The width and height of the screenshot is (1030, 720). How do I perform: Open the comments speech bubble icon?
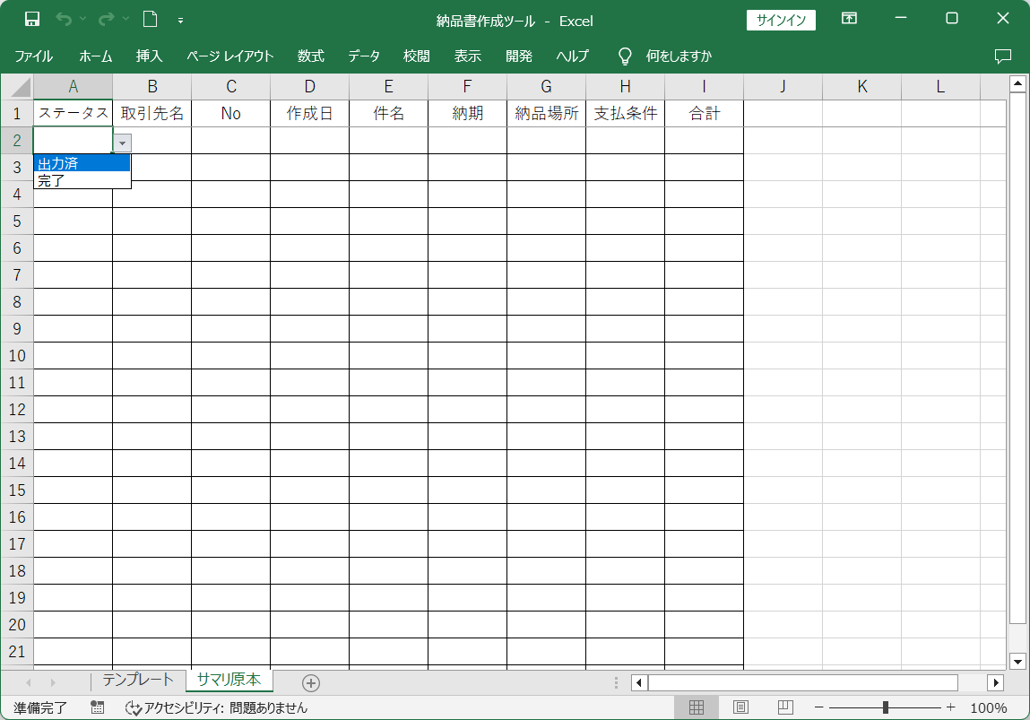pyautogui.click(x=1003, y=56)
